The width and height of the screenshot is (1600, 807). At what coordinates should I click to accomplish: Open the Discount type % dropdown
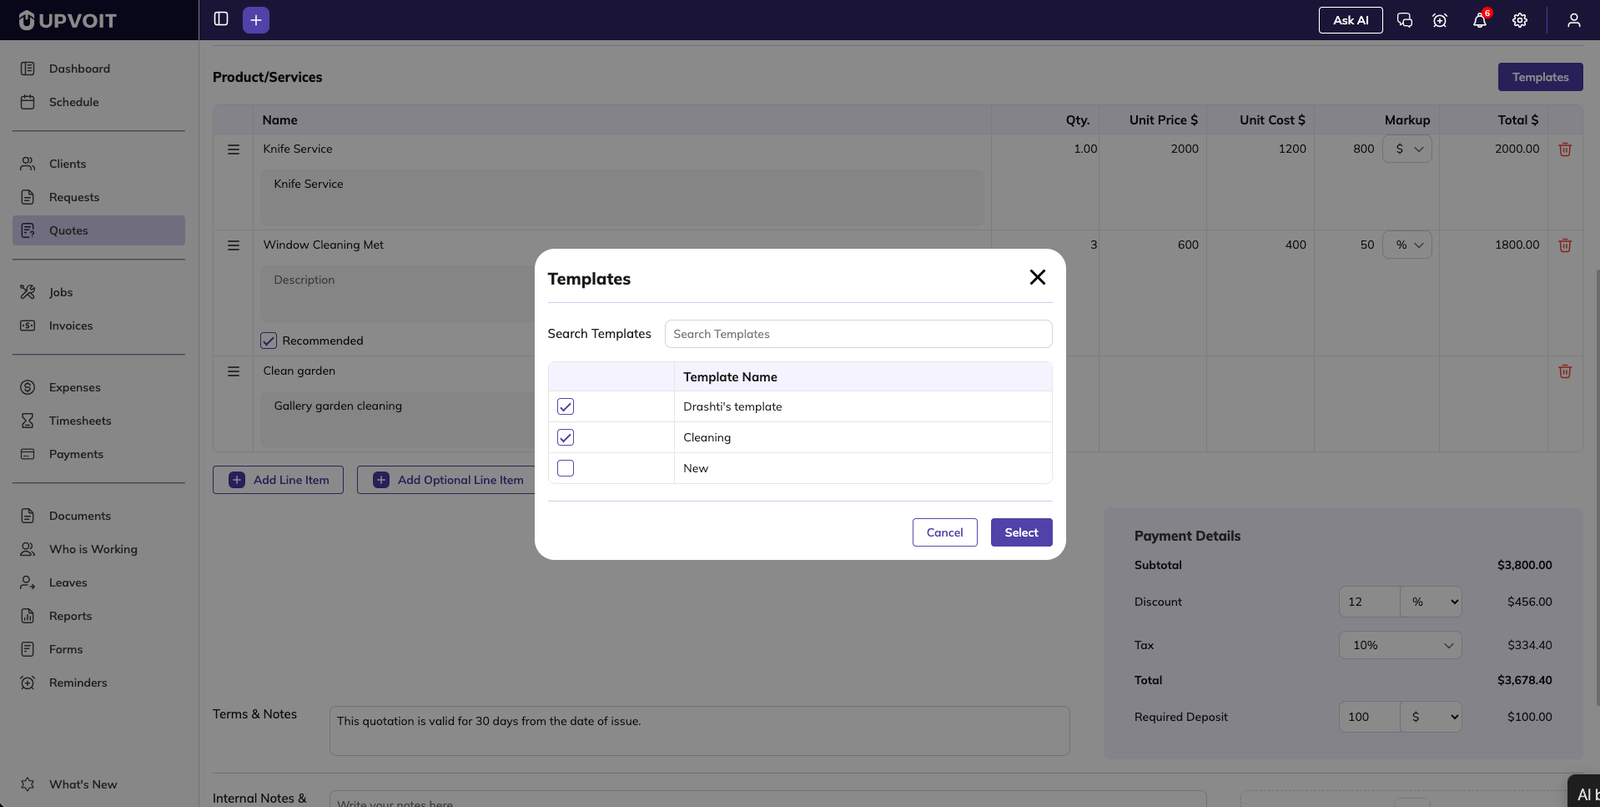1431,602
